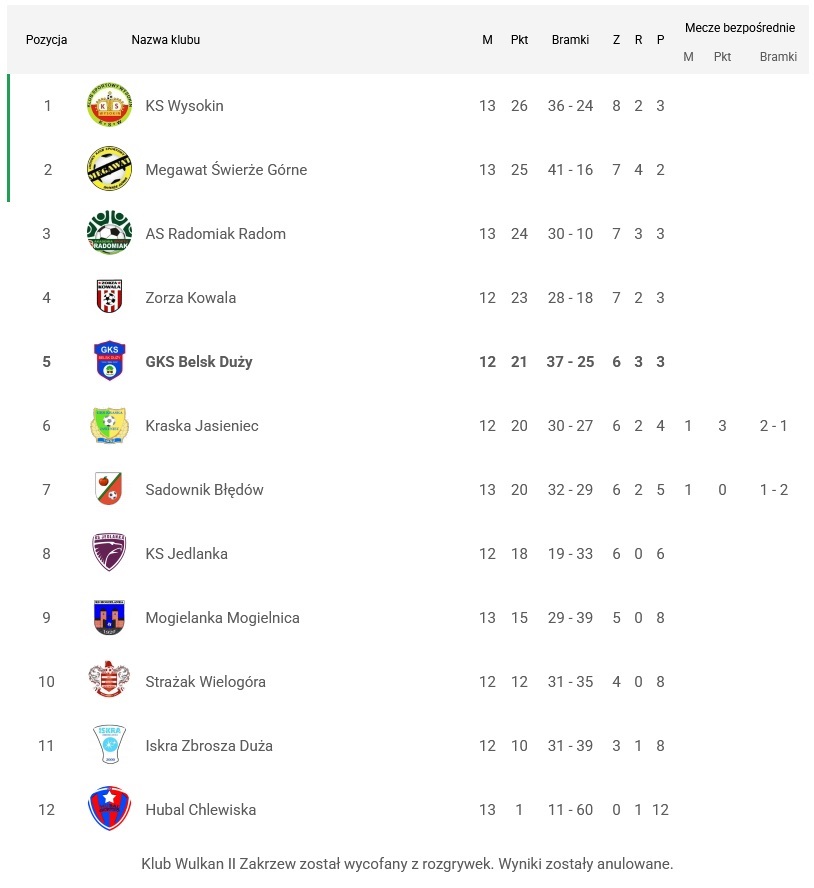Image resolution: width=814 pixels, height=888 pixels.
Task: Open the Strażak Wielogóra emblem
Action: point(109,682)
